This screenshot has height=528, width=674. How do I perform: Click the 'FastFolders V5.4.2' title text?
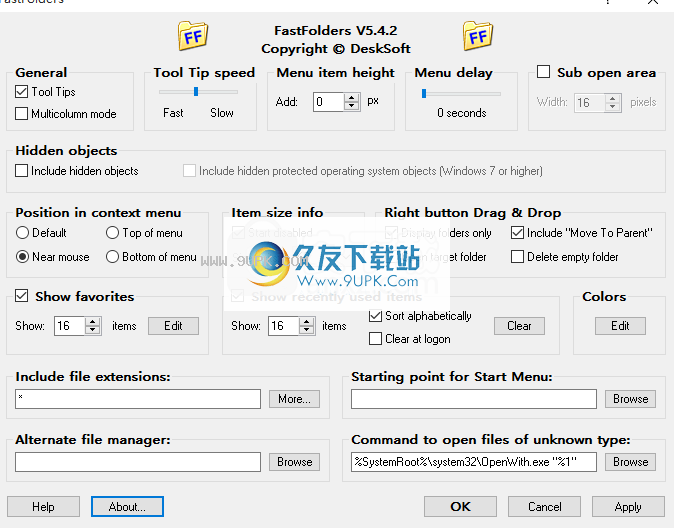point(336,31)
